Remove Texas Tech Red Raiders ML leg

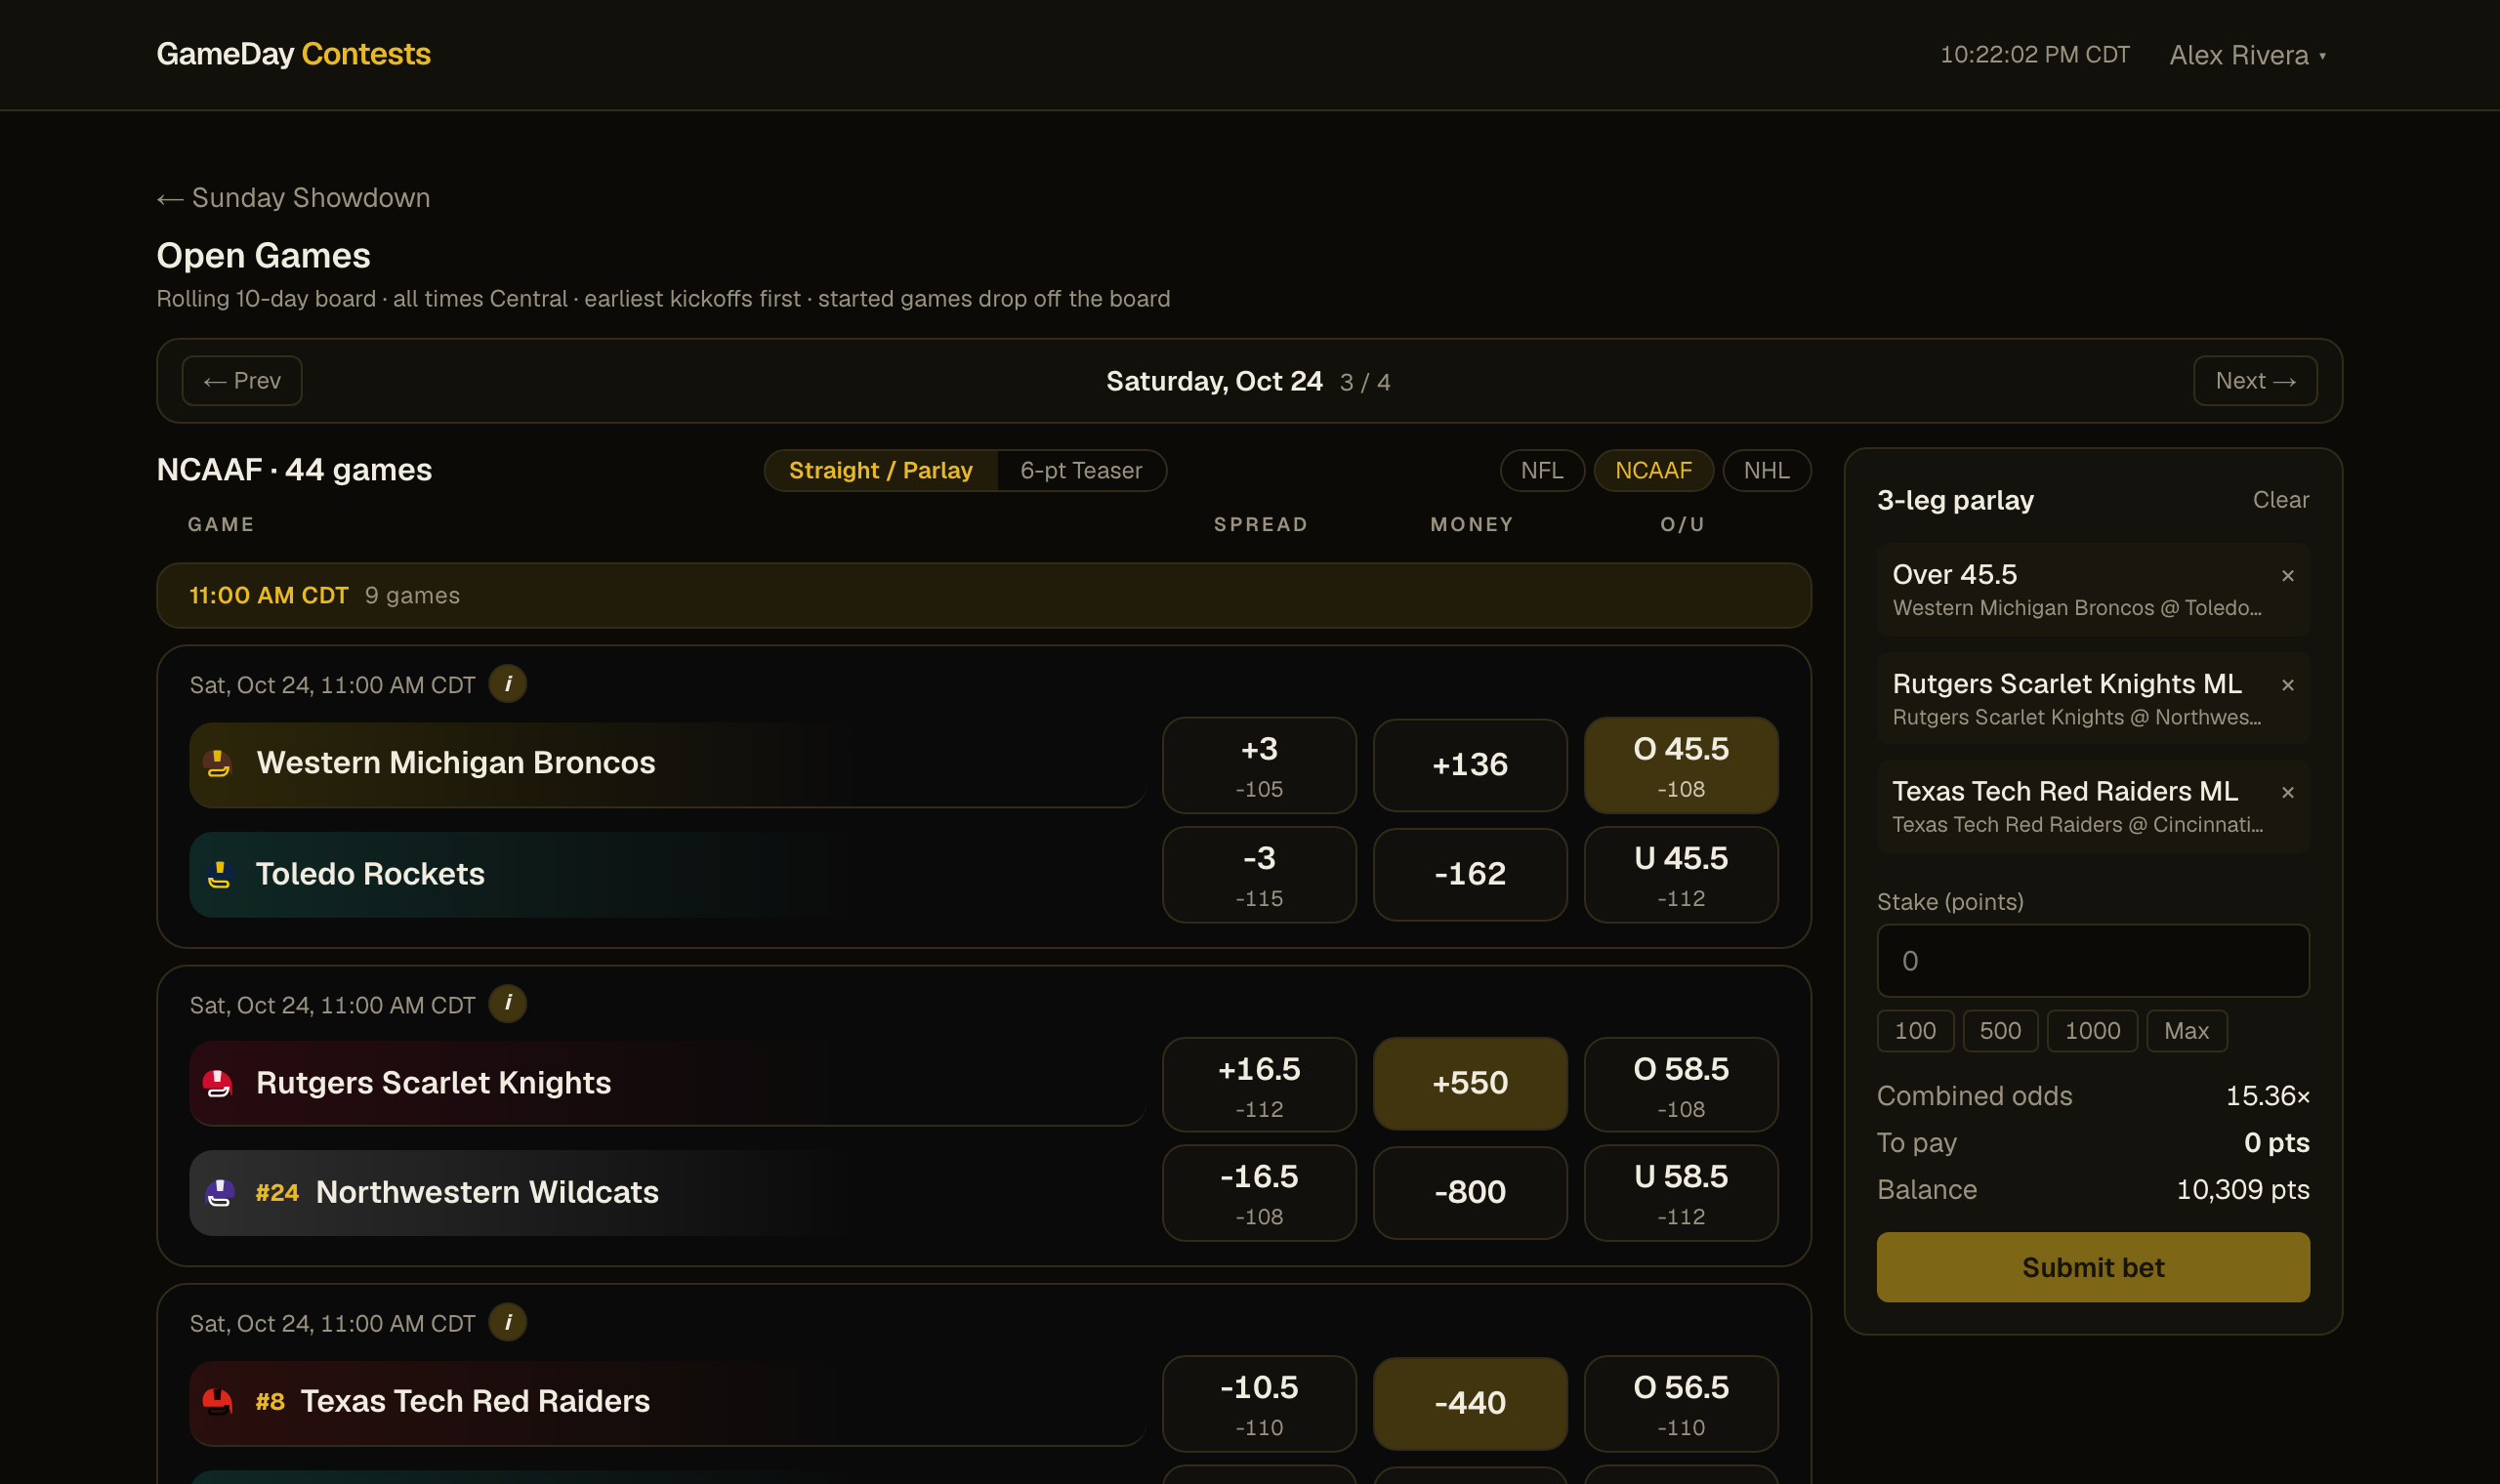[x=2287, y=792]
